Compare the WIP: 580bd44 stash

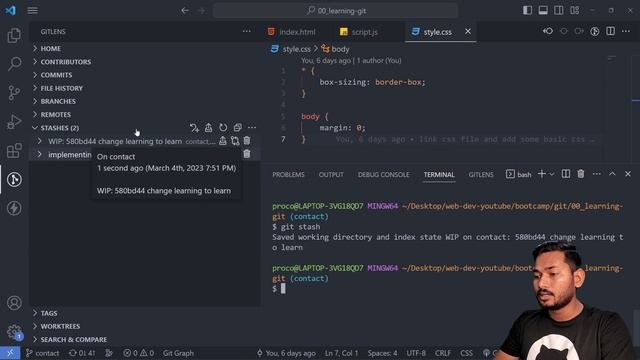(235, 141)
